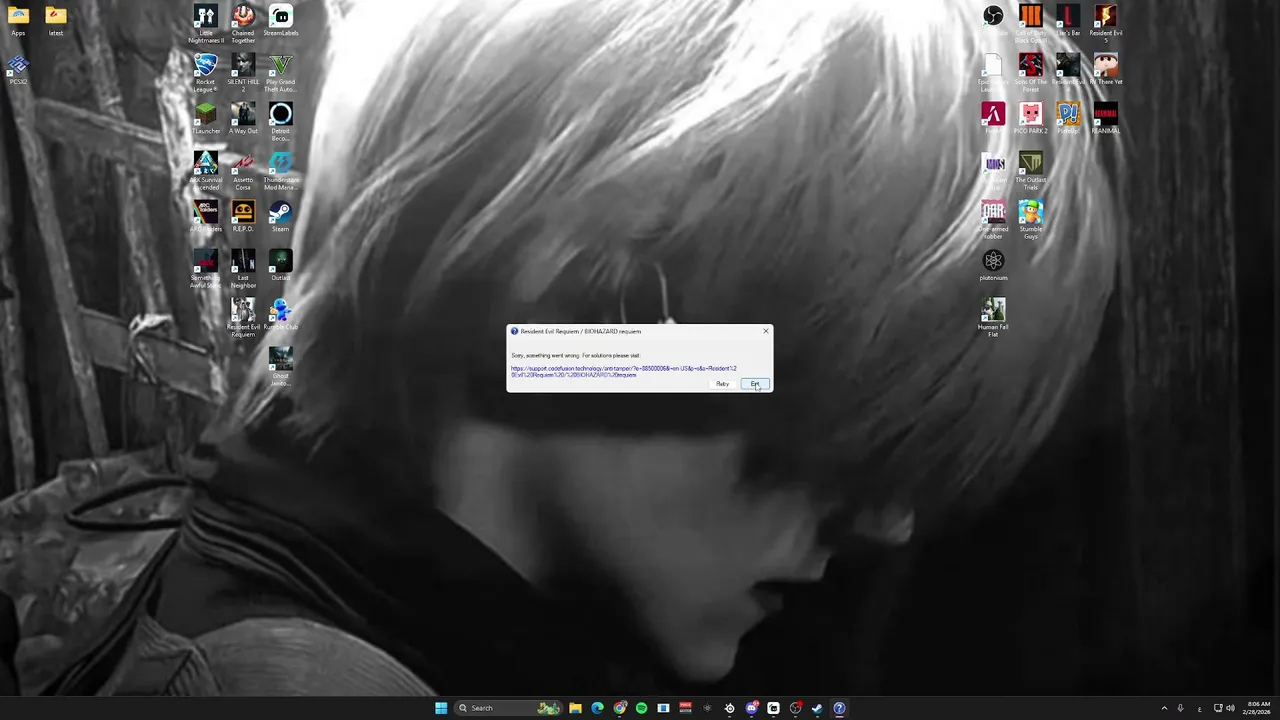The height and width of the screenshot is (720, 1280).
Task: Select the Ghost Janitors desktop icon
Action: pyautogui.click(x=281, y=367)
